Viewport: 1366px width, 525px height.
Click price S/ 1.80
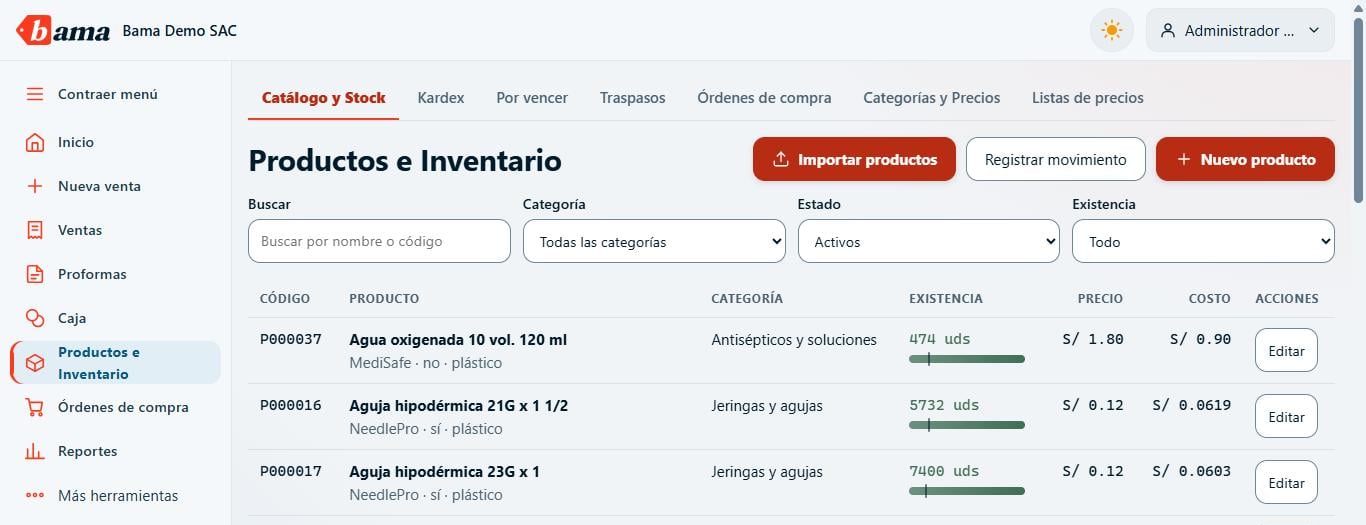click(1093, 339)
